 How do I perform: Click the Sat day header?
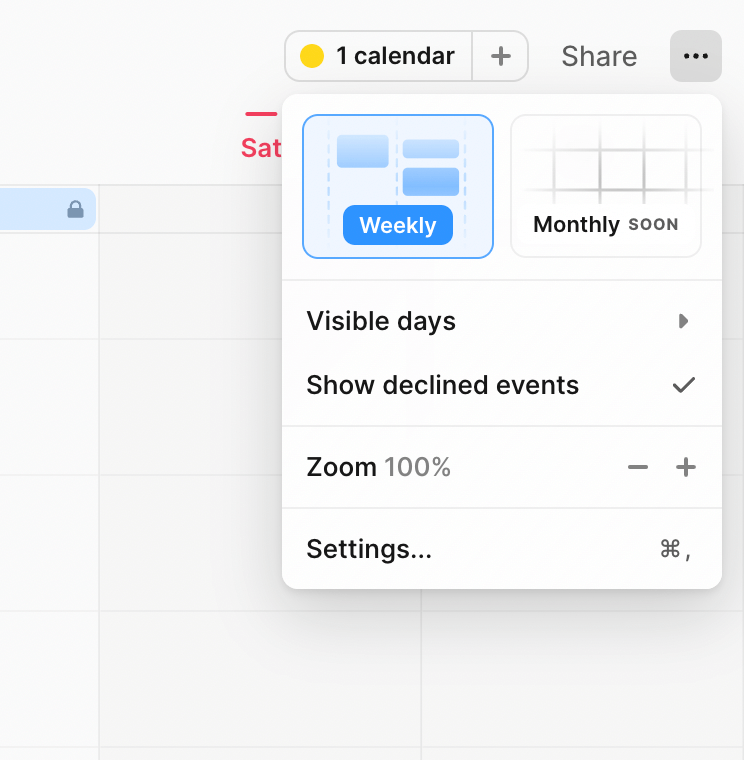pyautogui.click(x=260, y=147)
